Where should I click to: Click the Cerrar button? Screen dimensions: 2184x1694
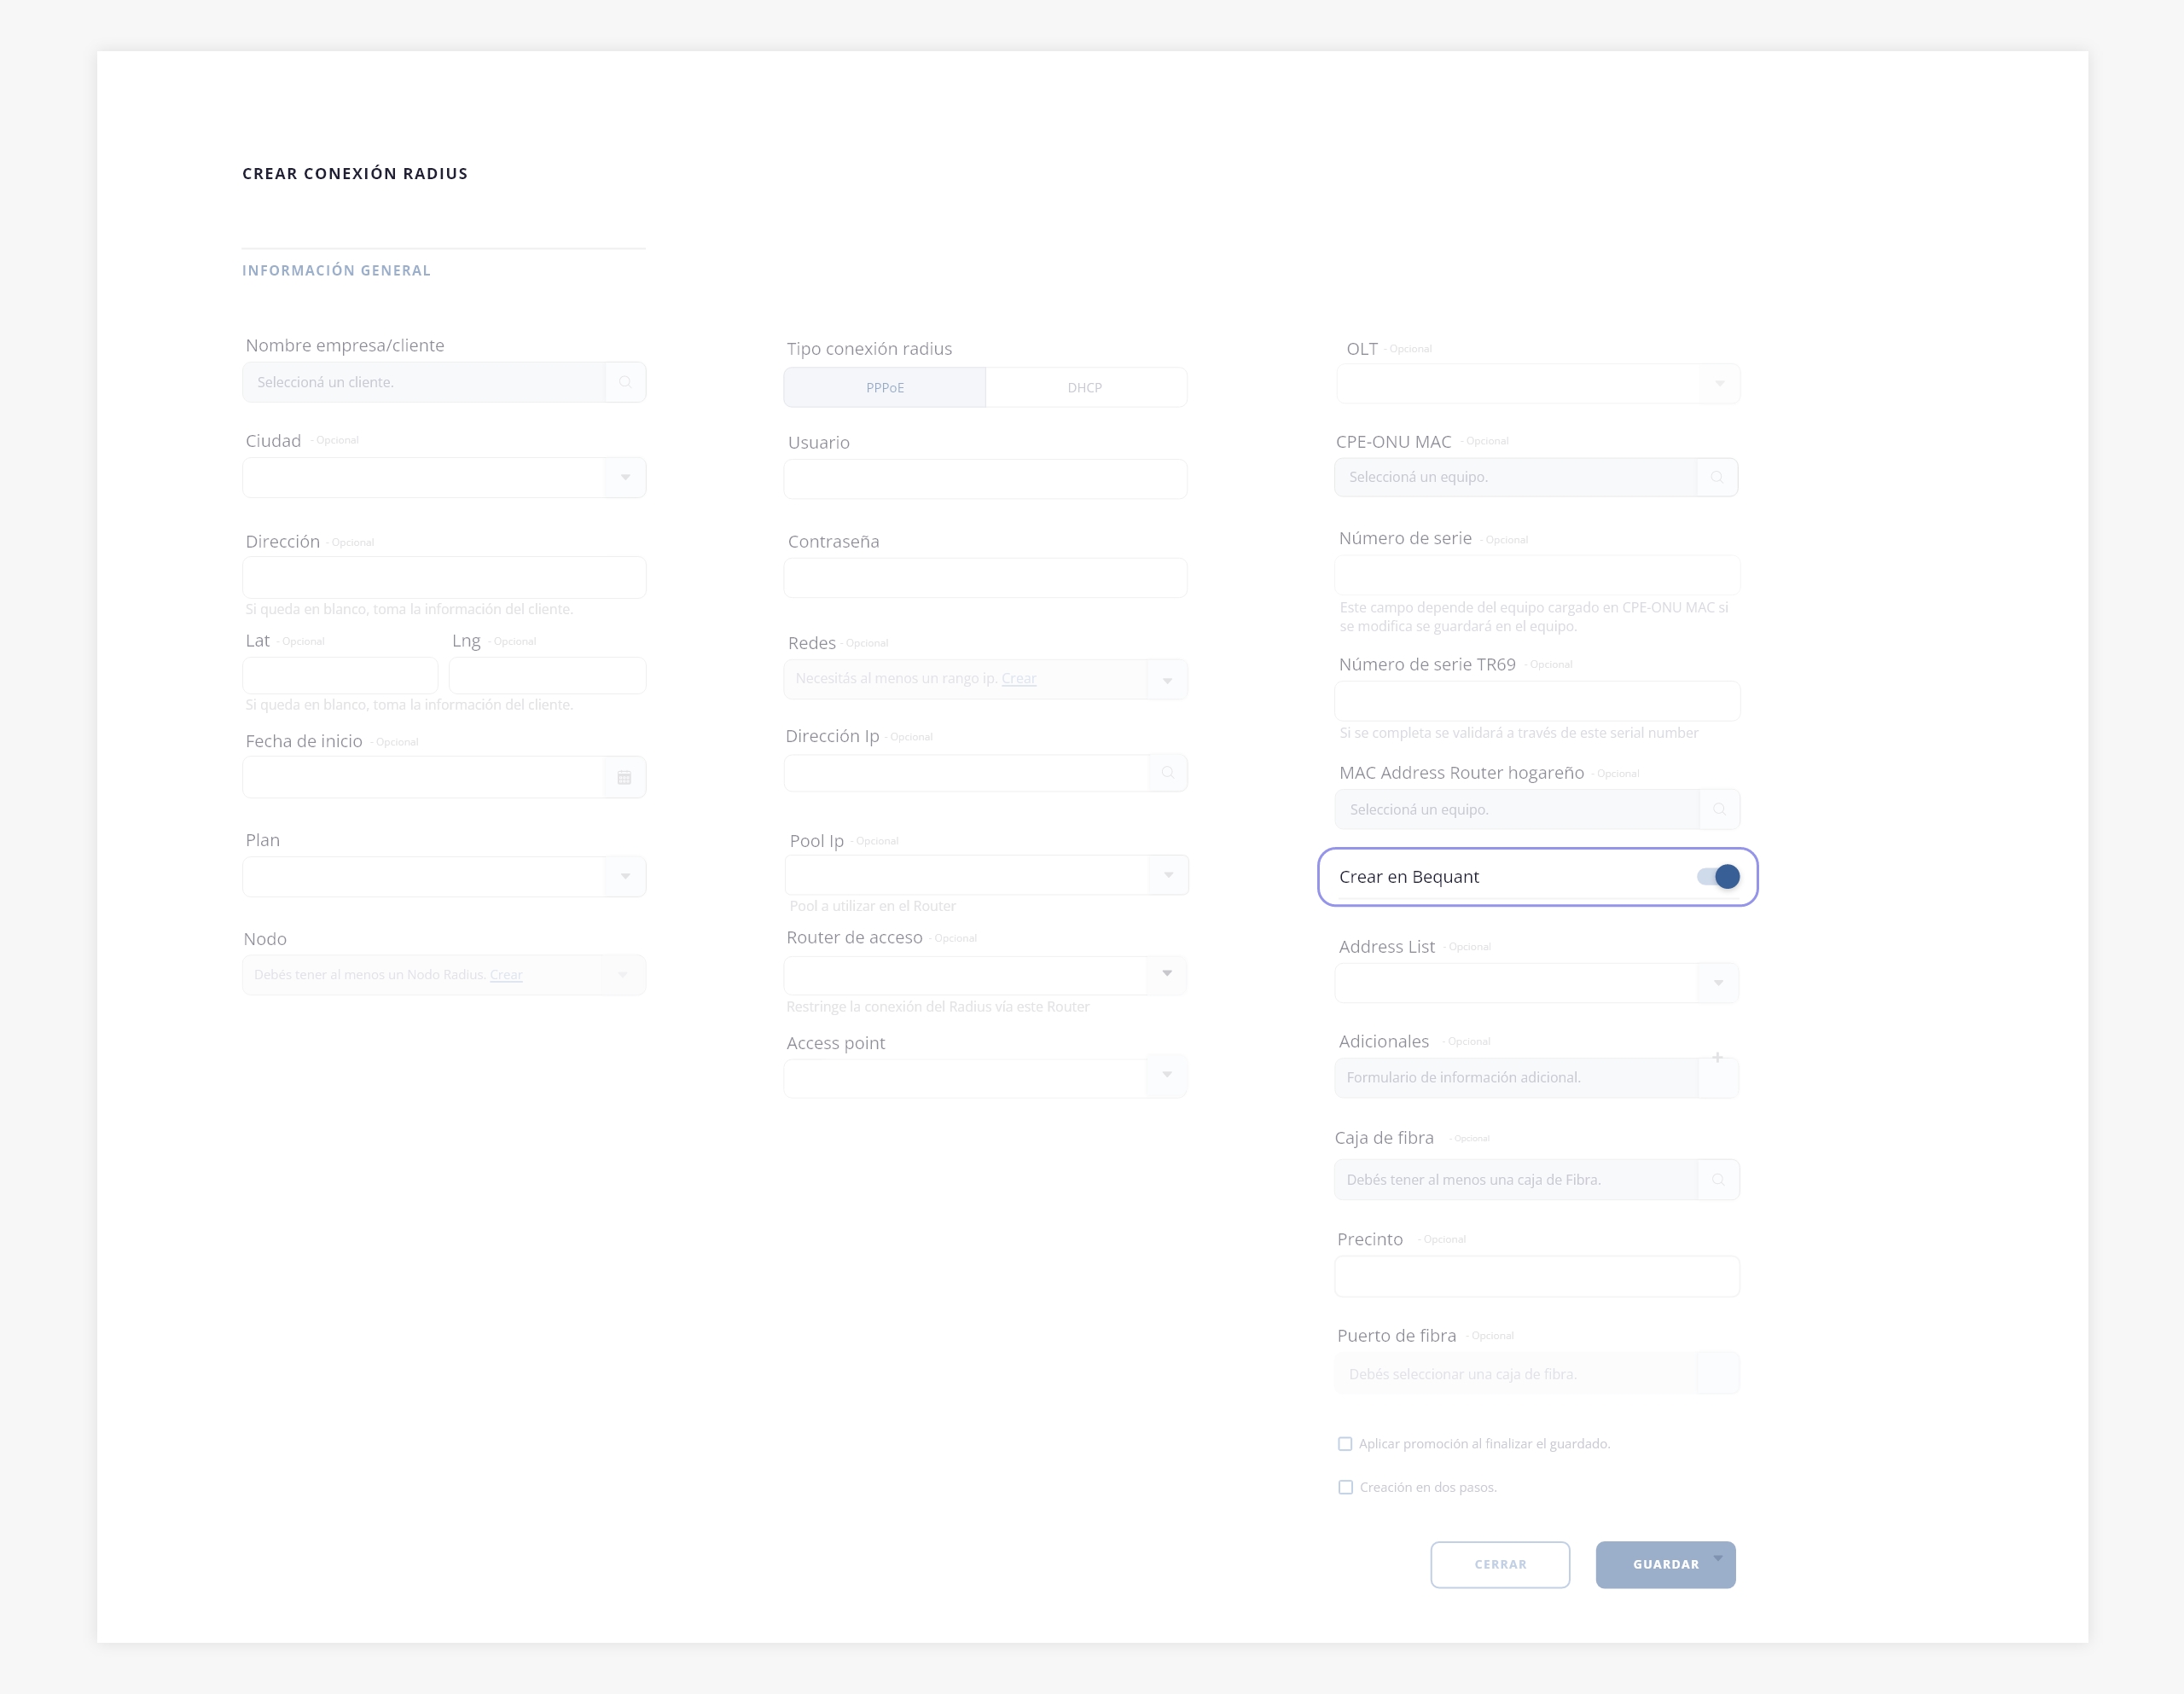pos(1500,1565)
